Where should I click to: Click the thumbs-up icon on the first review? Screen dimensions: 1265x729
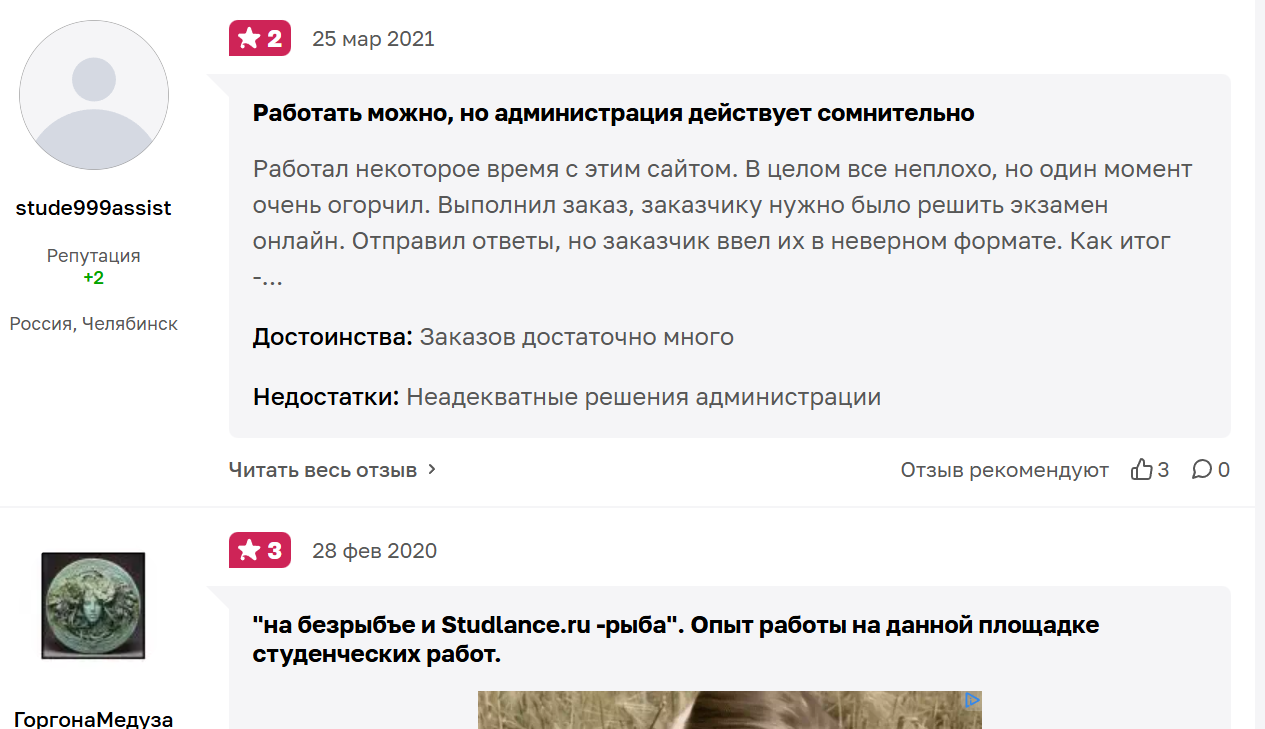[1141, 470]
